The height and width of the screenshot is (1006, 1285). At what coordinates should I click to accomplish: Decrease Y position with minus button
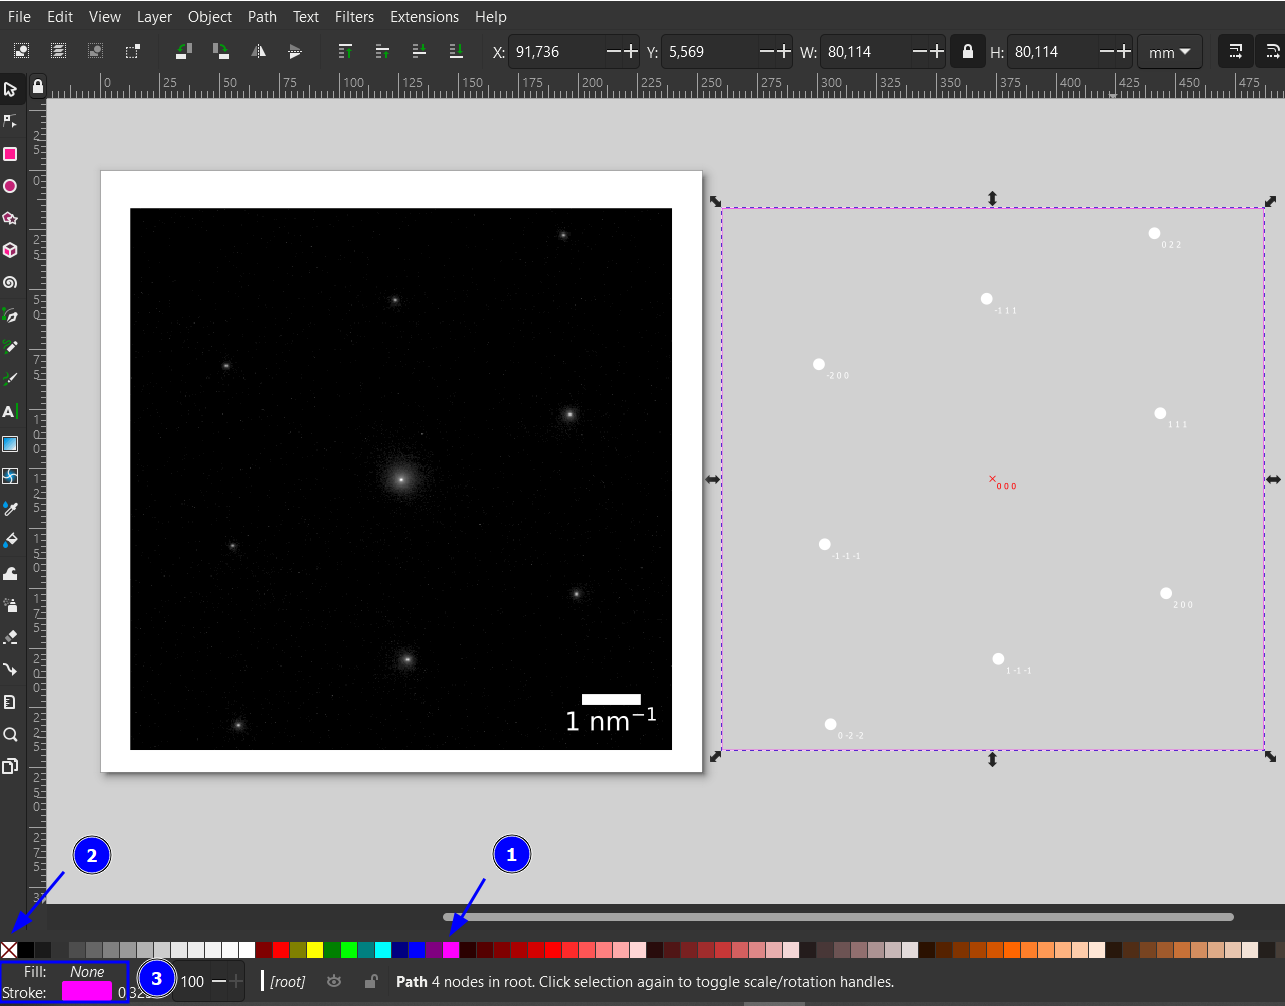coord(768,51)
